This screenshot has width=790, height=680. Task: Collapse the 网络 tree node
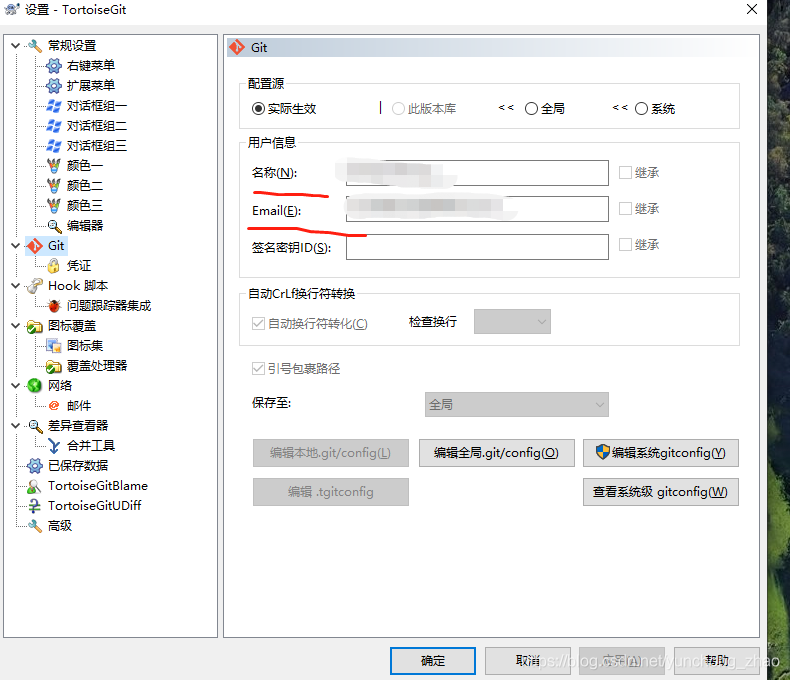(15, 386)
